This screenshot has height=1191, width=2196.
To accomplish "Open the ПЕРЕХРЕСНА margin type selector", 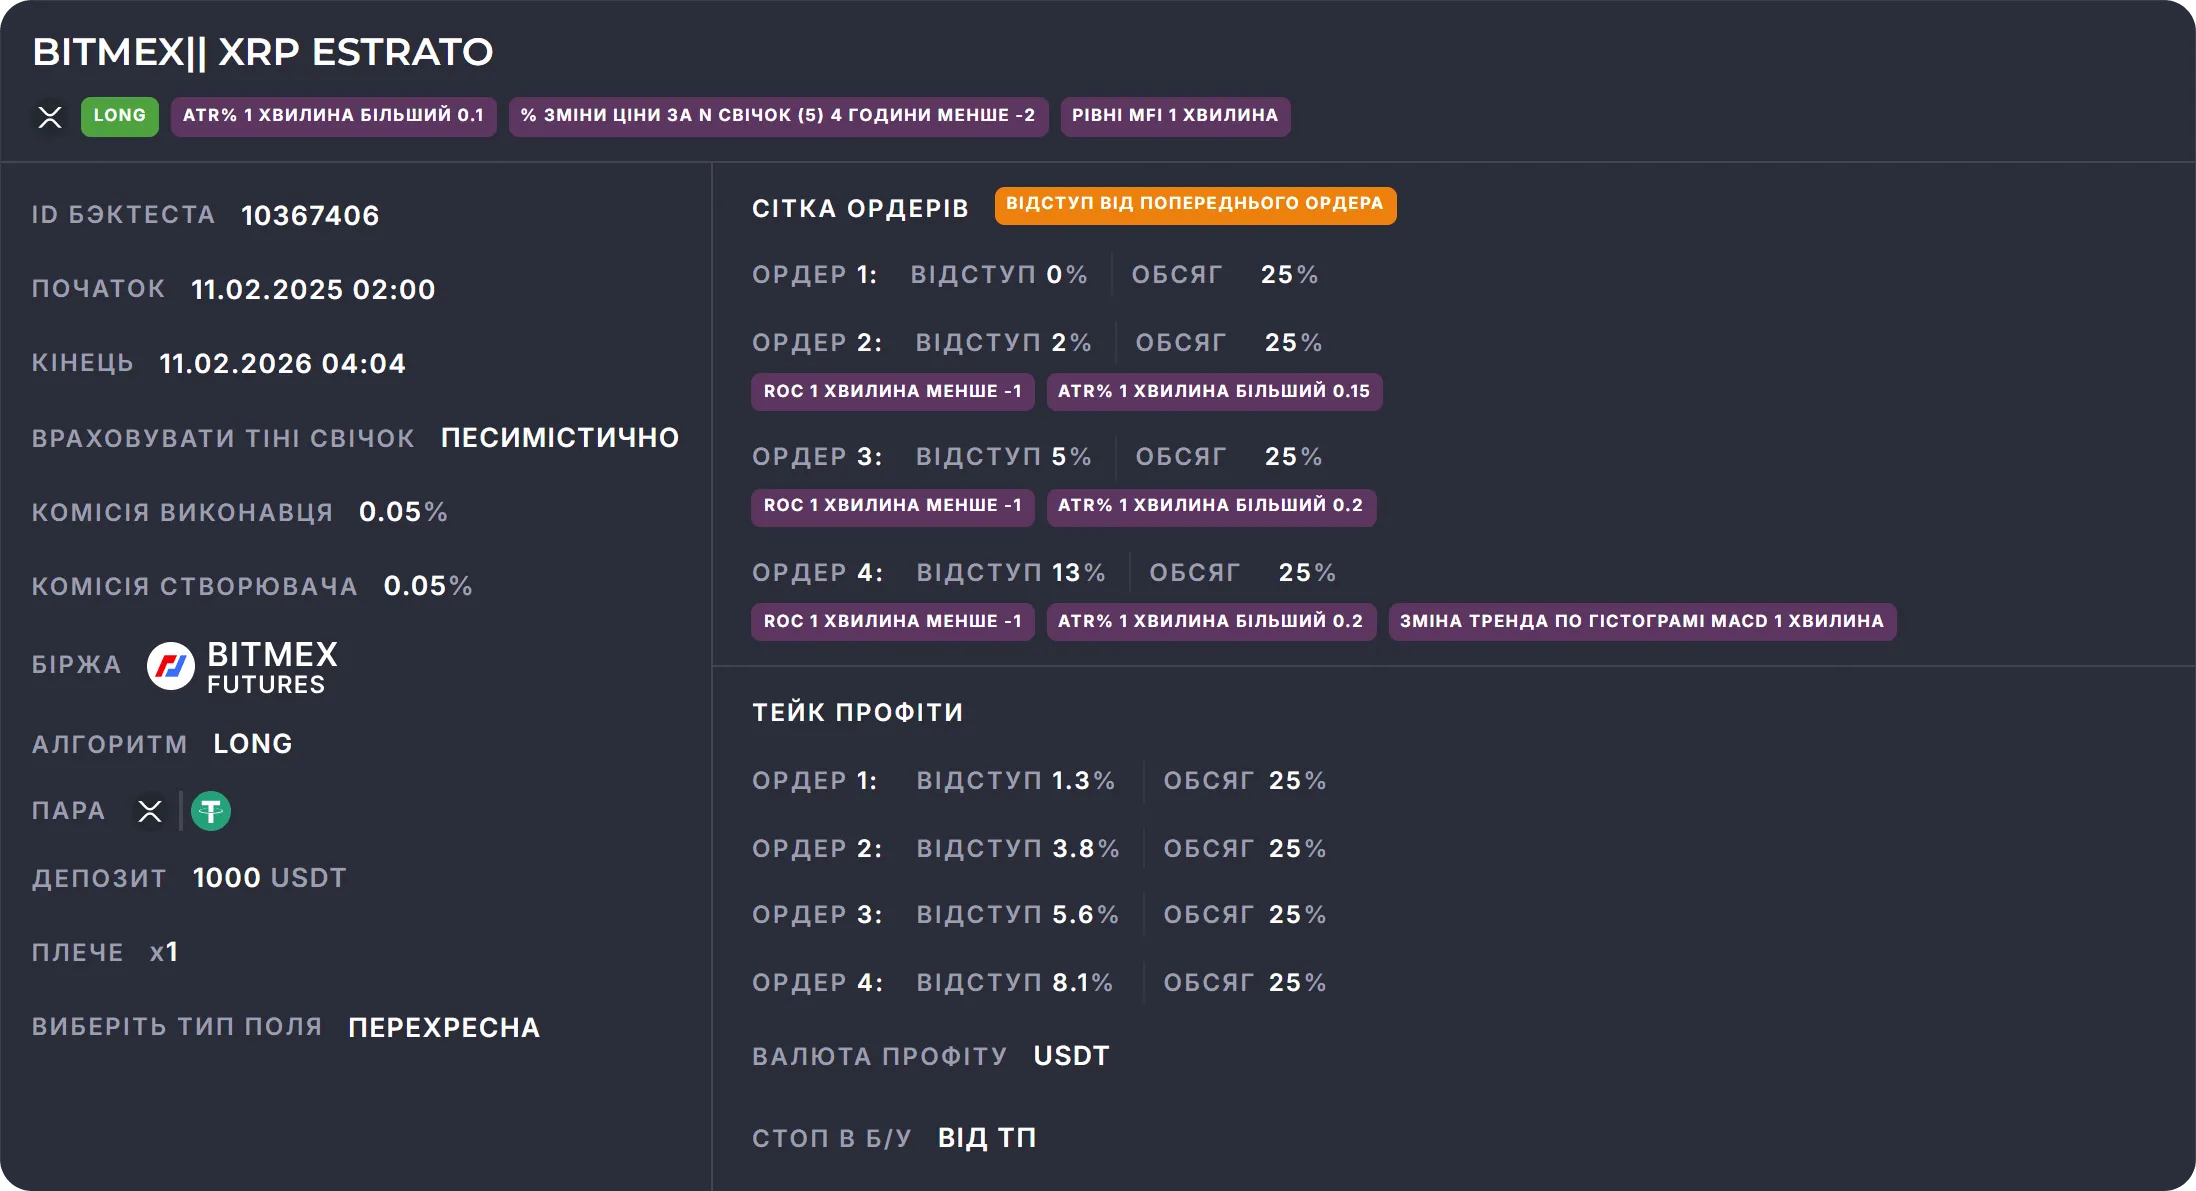I will 443,1027.
